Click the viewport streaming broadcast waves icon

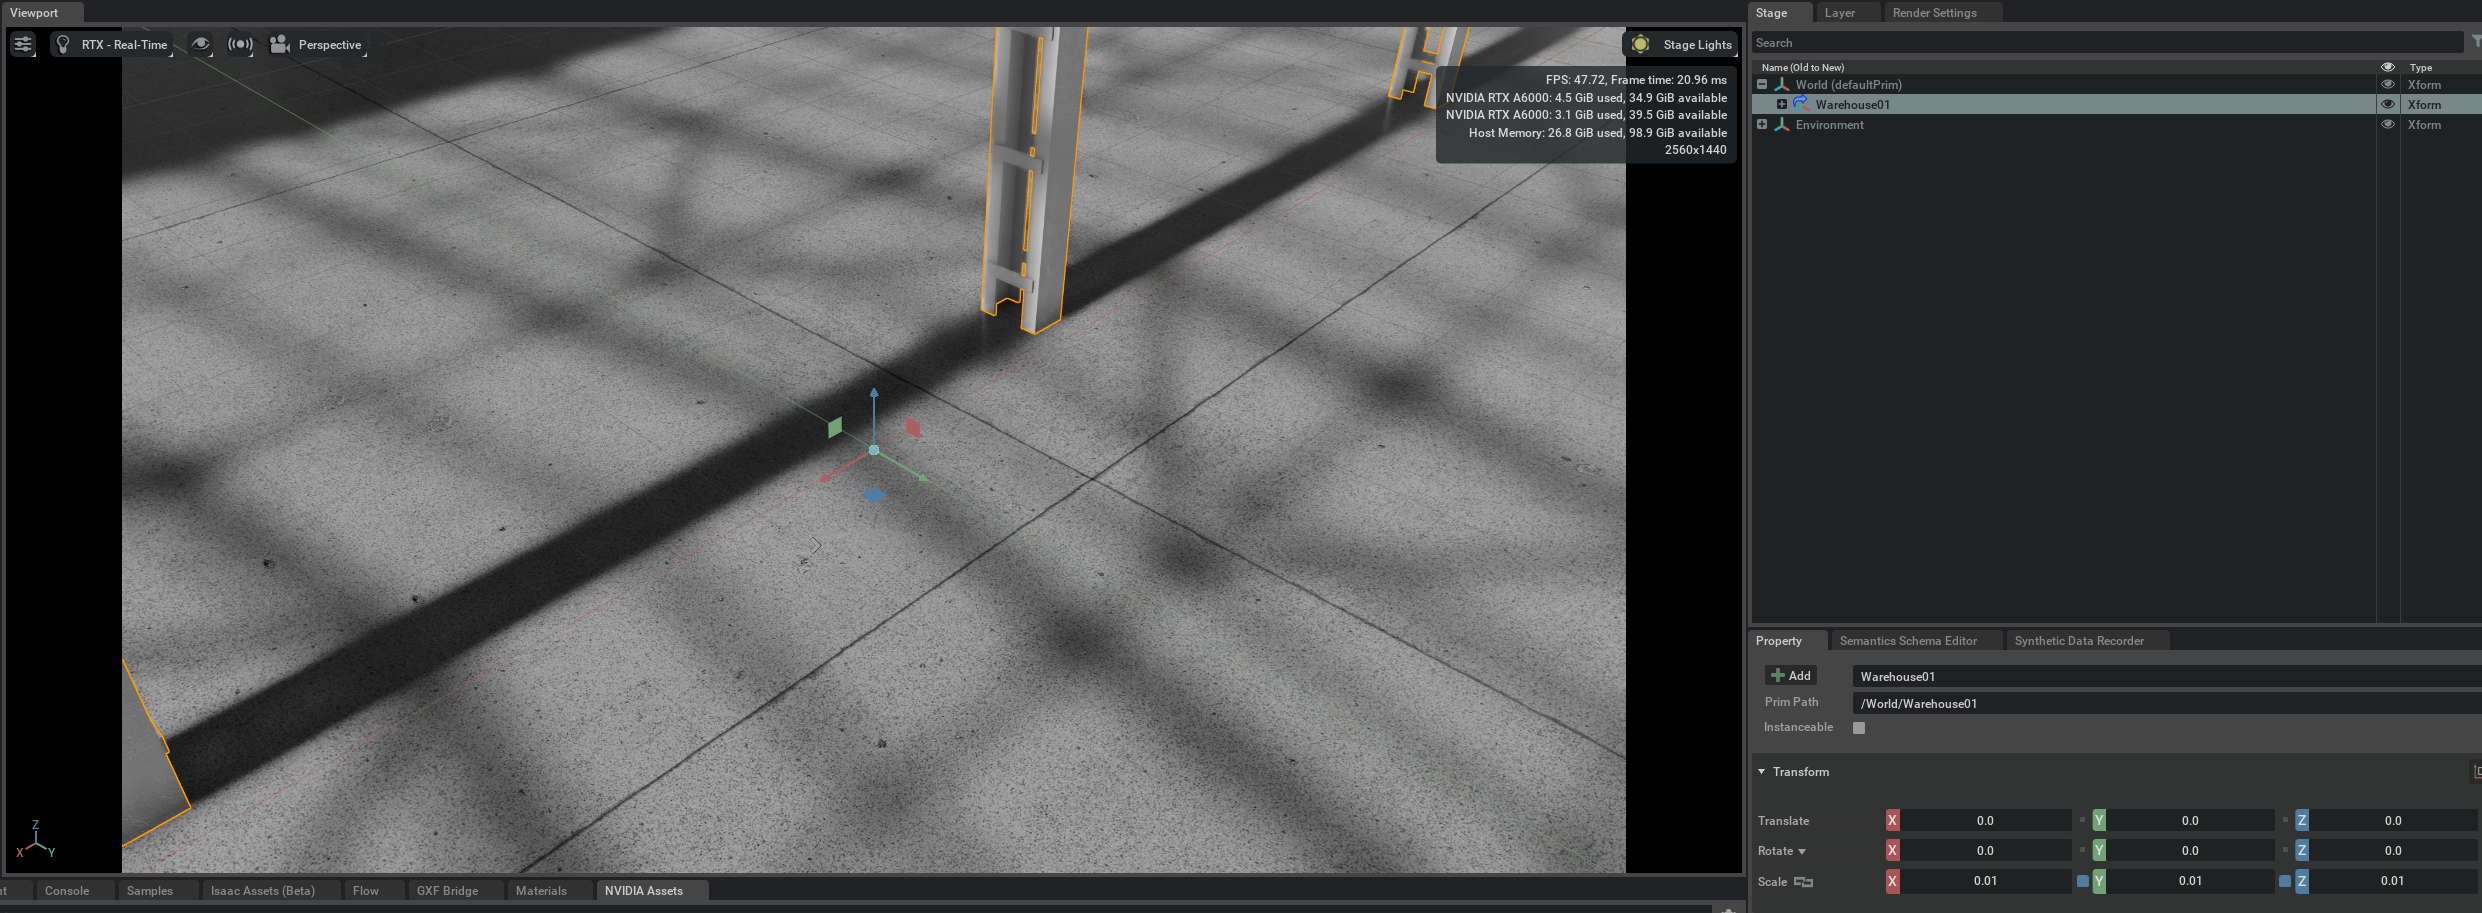pyautogui.click(x=240, y=44)
